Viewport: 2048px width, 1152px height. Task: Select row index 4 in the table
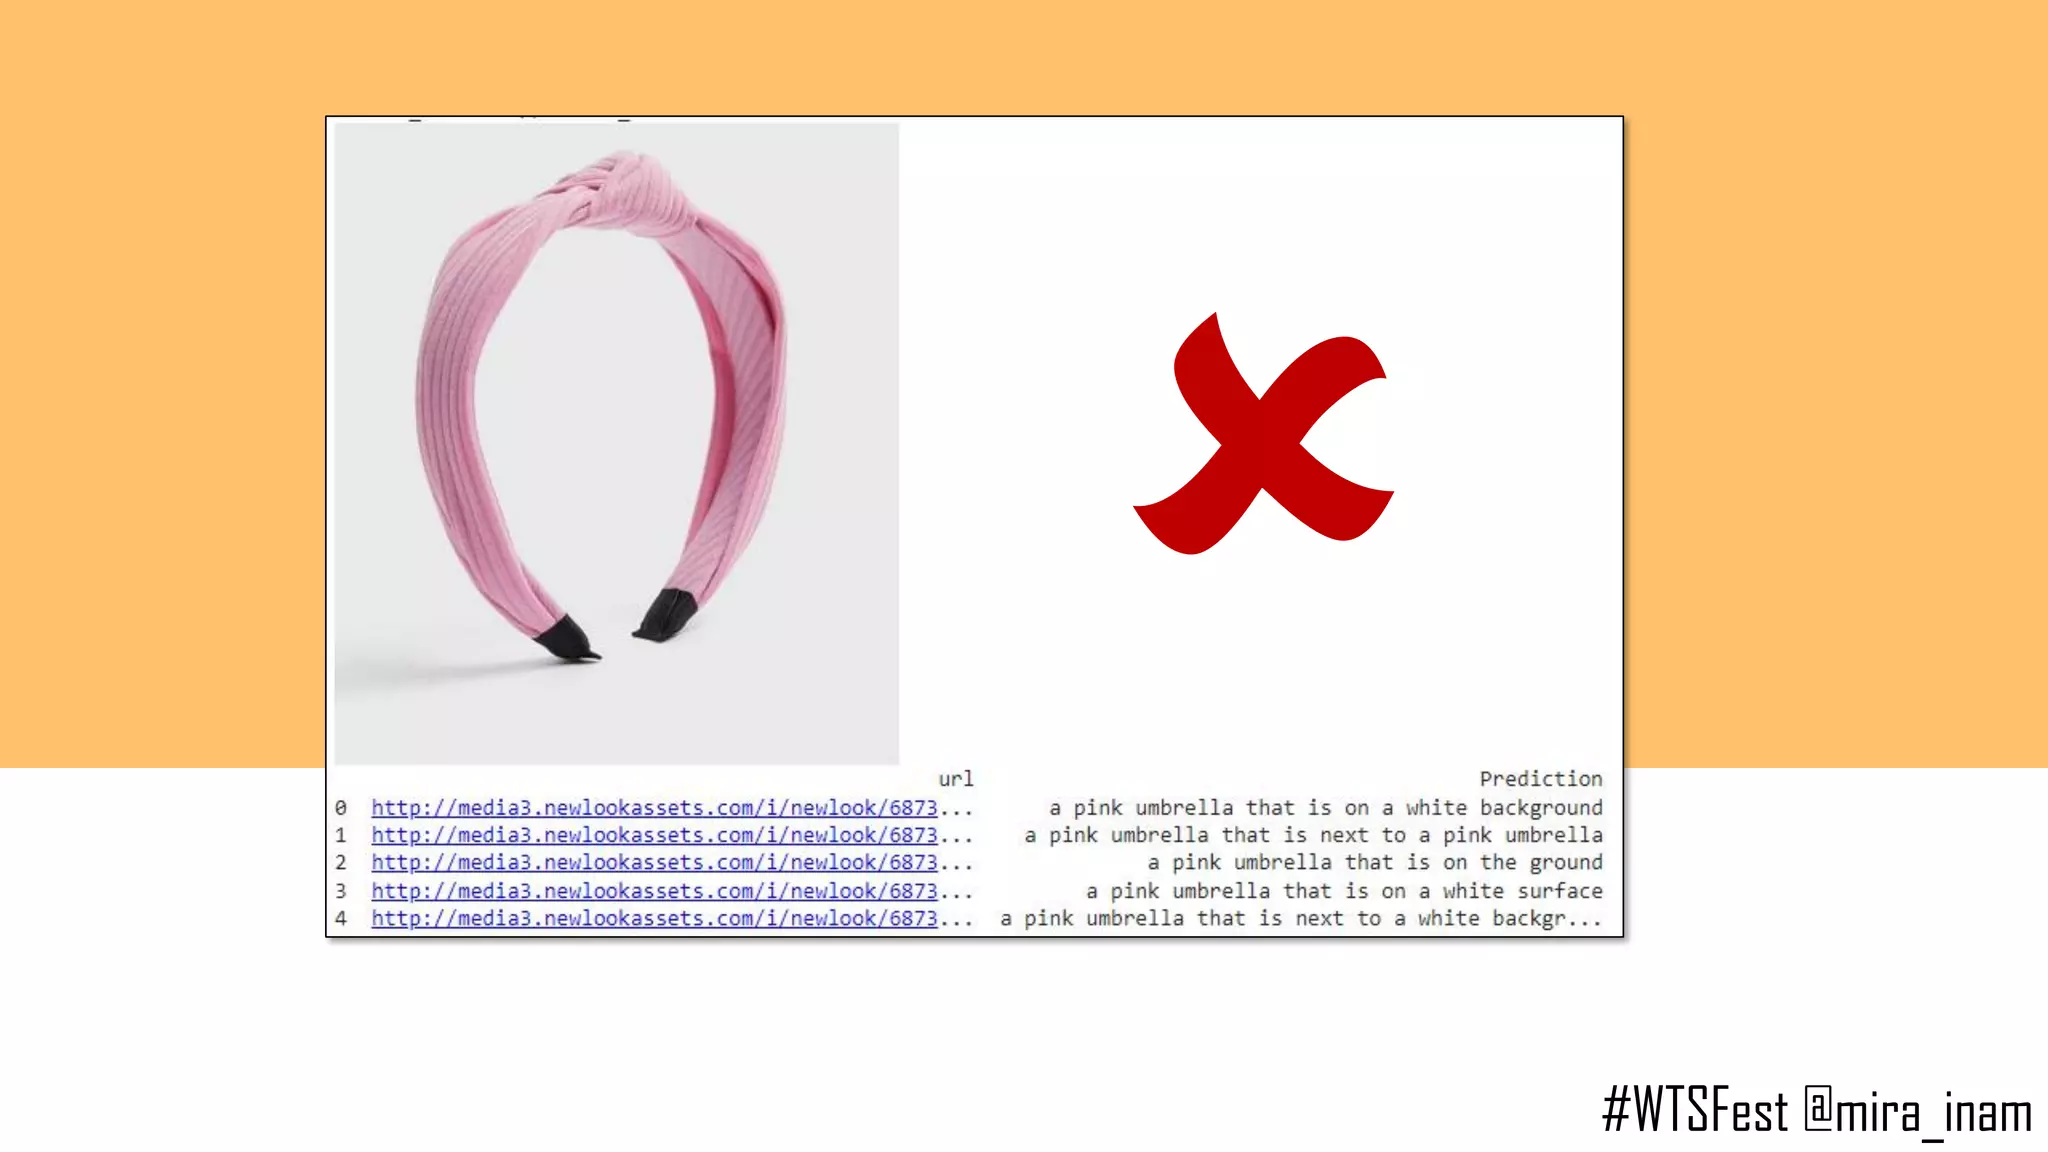[341, 919]
